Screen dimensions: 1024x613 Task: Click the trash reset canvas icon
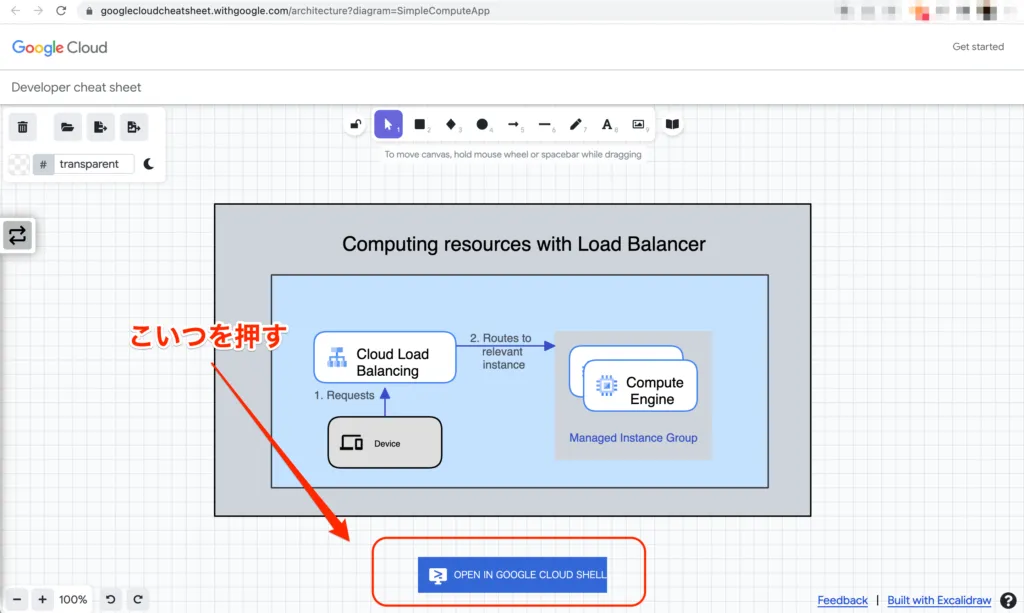tap(23, 127)
